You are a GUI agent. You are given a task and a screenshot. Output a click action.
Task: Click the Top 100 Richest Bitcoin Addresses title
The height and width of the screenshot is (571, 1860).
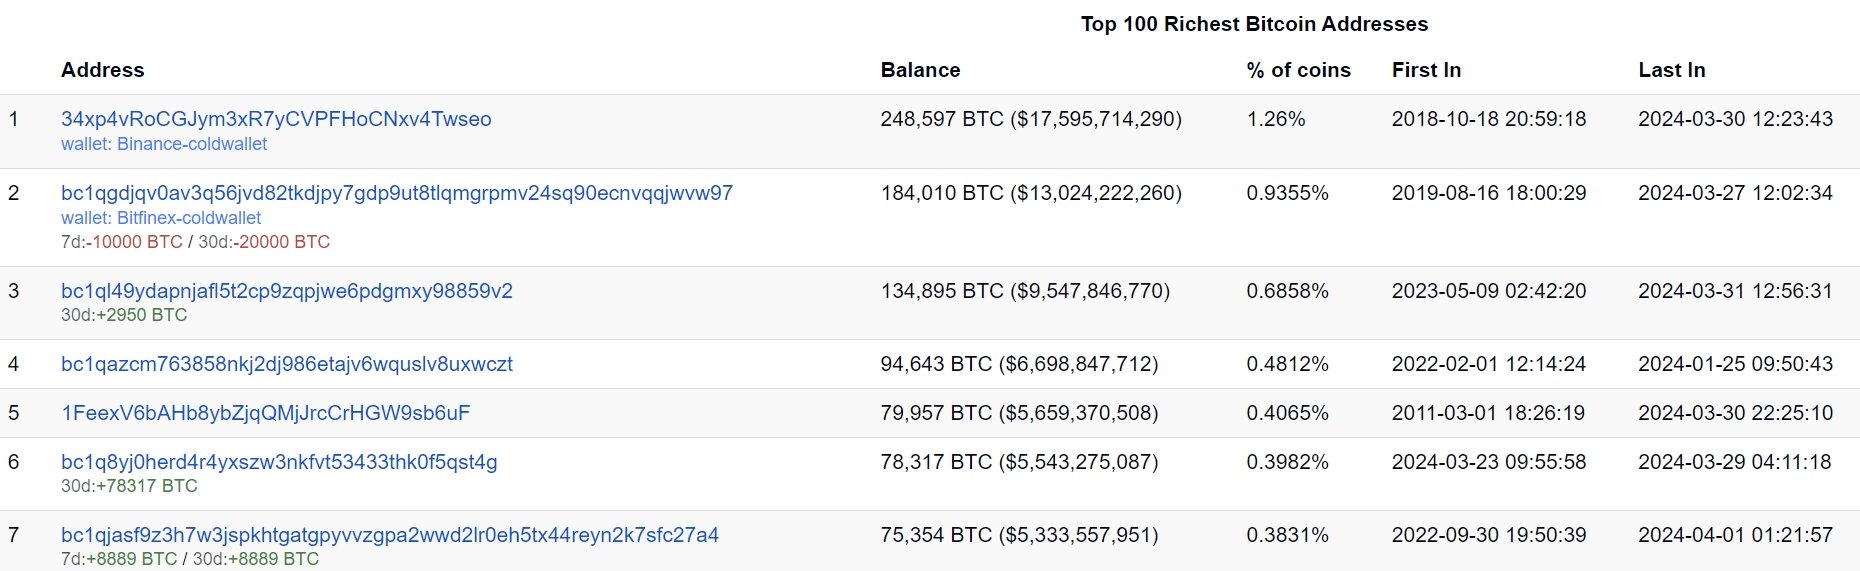pyautogui.click(x=1254, y=24)
